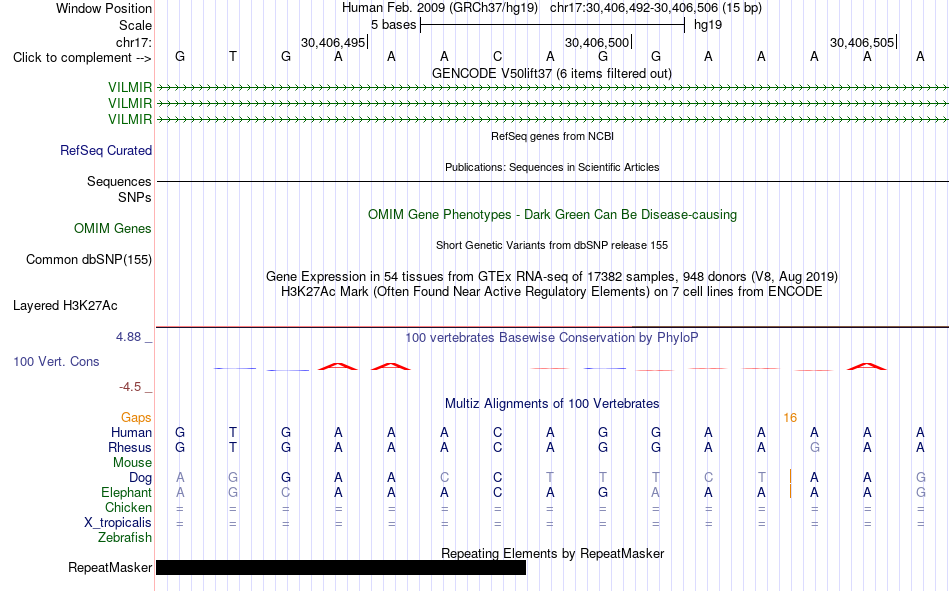Click the orange insertion bar in Dog row

(x=790, y=476)
